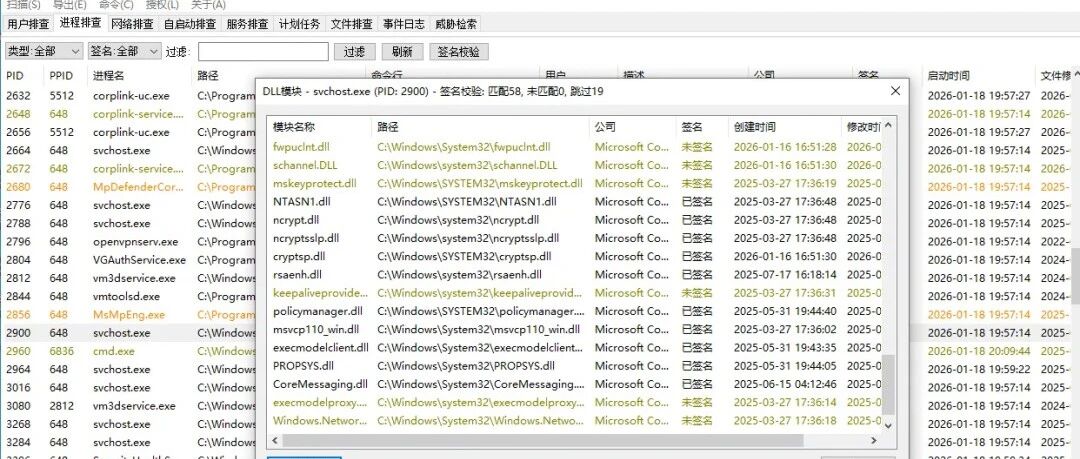Select corplink-uc.exe process with PID 2632
Screen dimensions: 1080x459
131,96
